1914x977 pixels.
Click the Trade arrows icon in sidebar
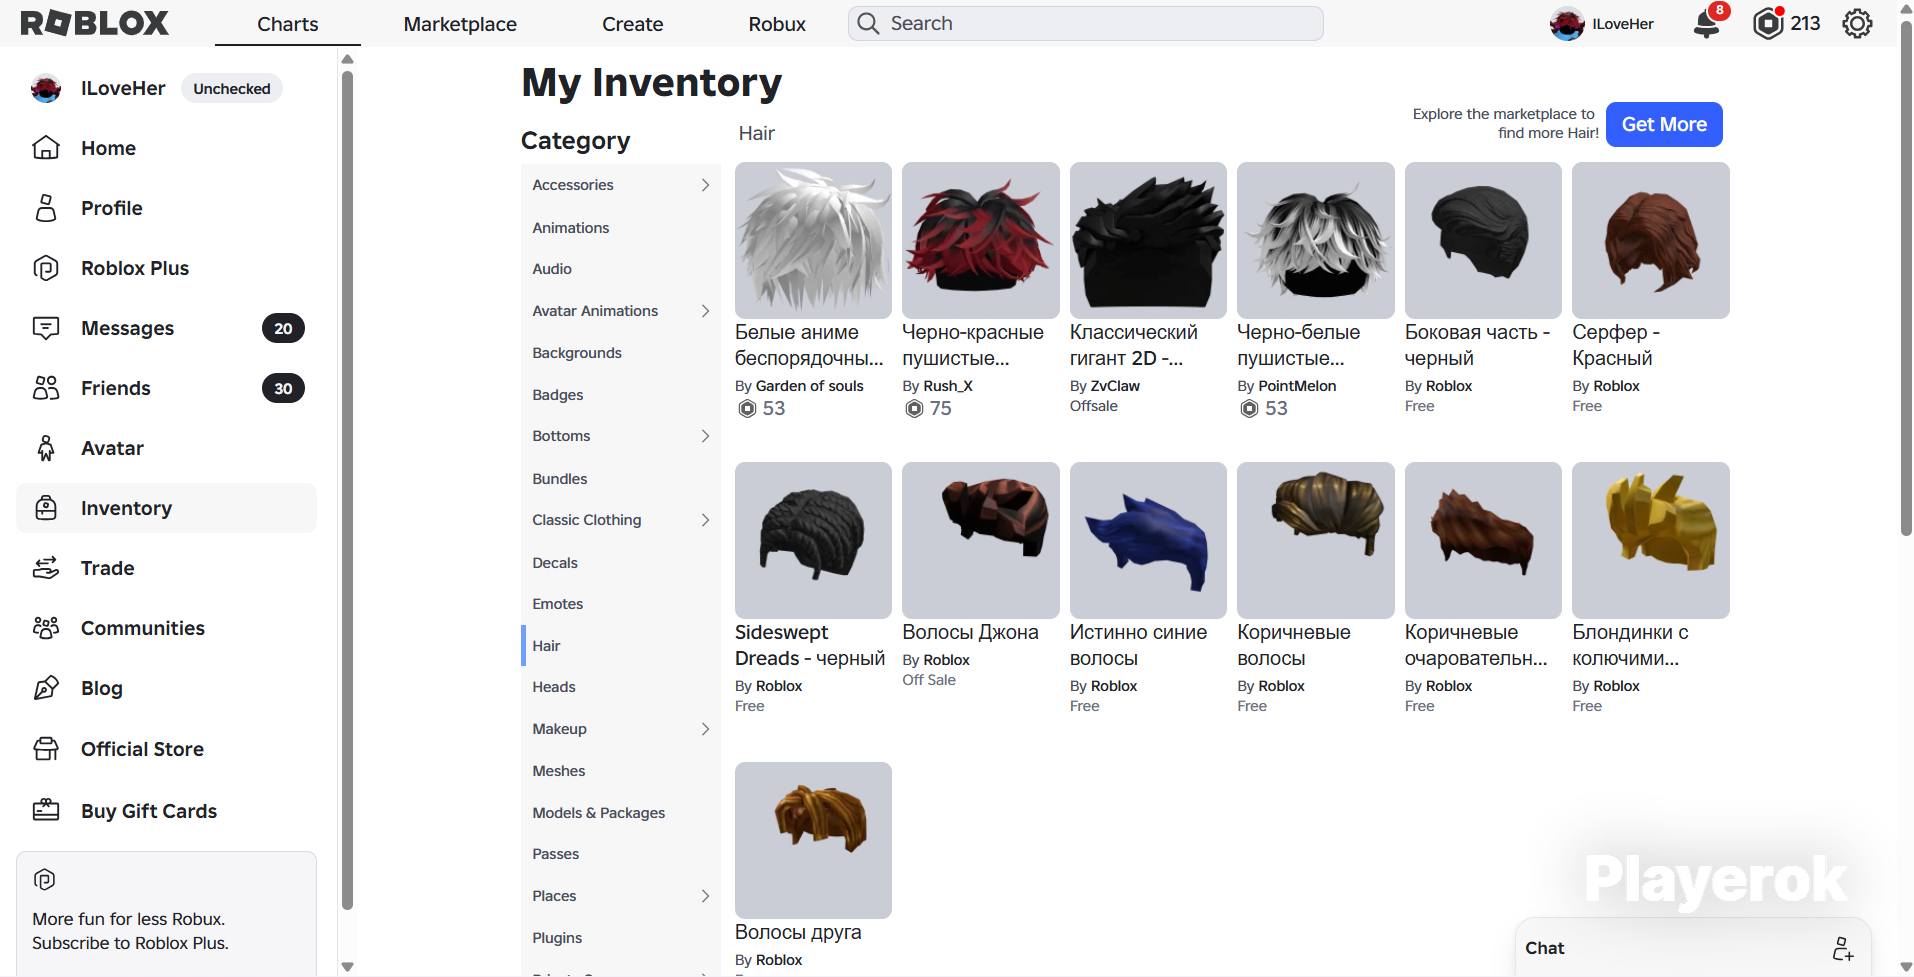[x=46, y=568]
